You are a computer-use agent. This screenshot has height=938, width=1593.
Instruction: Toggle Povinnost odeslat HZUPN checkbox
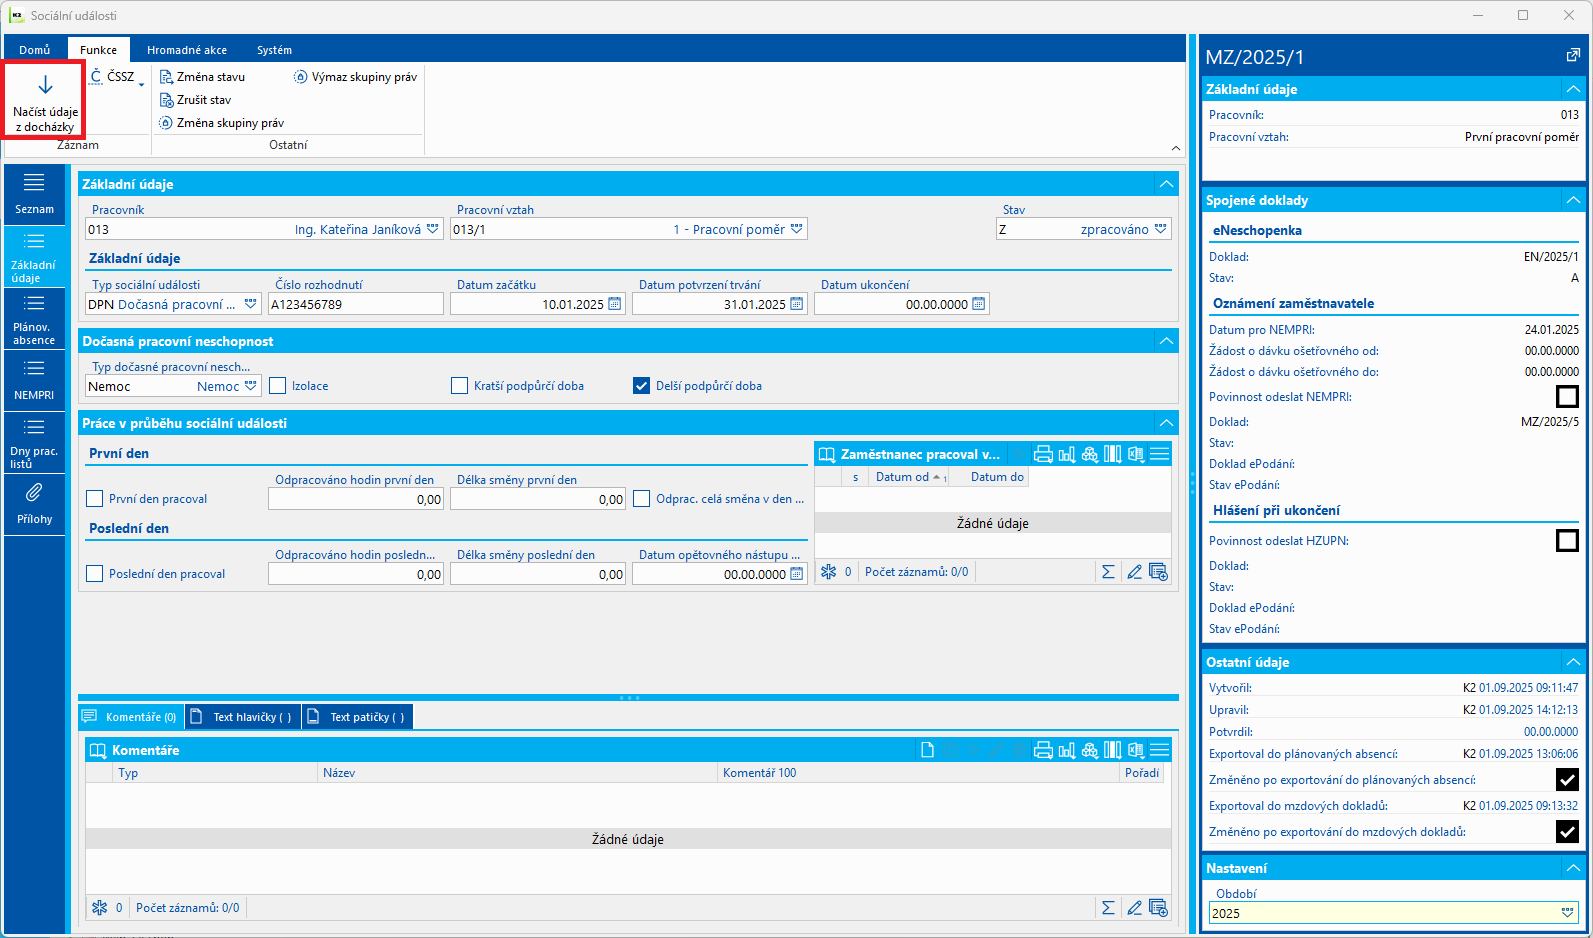pos(1567,541)
